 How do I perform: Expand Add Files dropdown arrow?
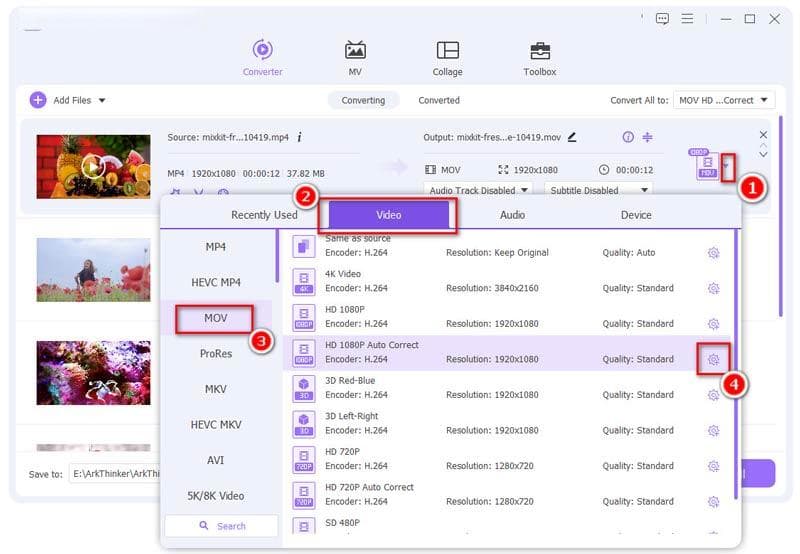point(102,100)
